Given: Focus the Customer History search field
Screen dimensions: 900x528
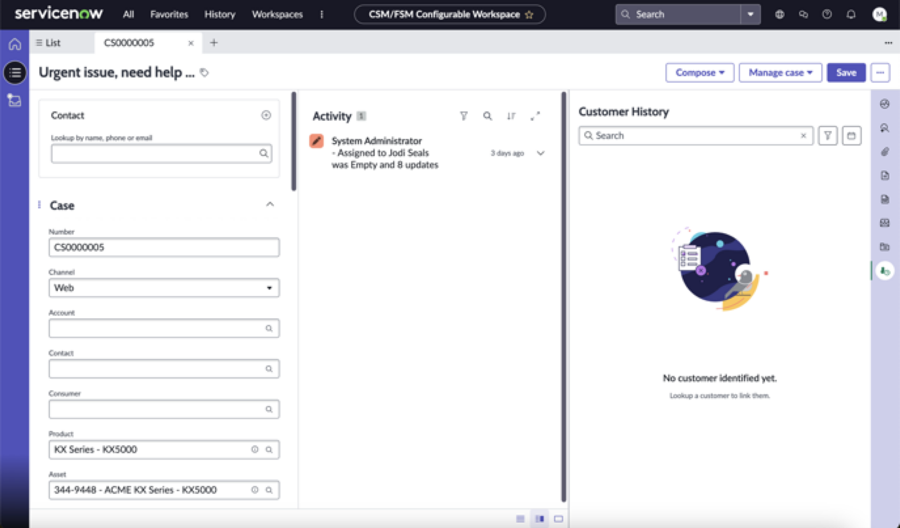Looking at the screenshot, I should coord(696,136).
